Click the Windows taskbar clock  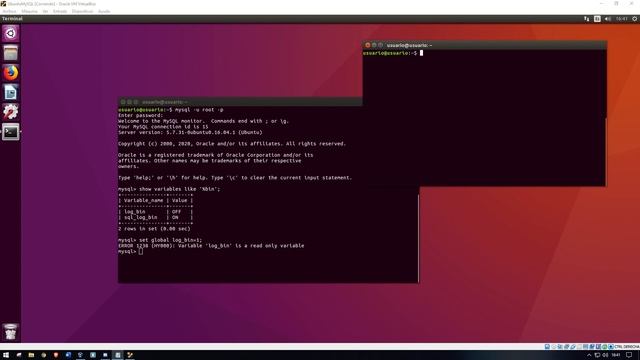click(x=616, y=355)
